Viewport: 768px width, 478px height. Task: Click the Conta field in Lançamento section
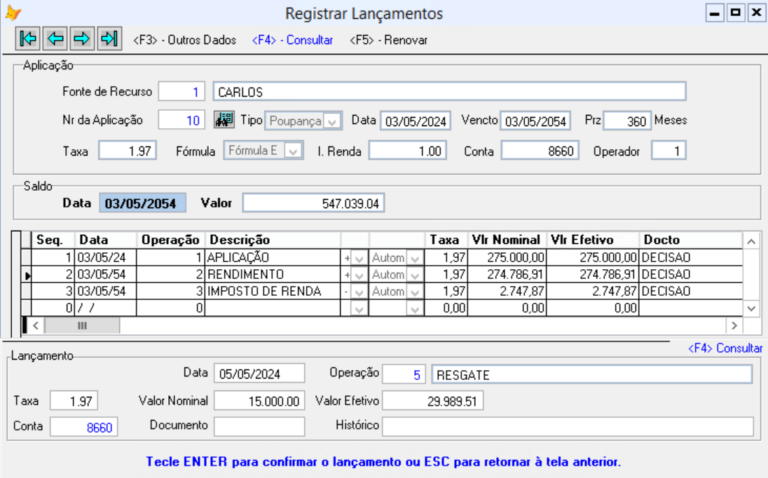pos(84,427)
